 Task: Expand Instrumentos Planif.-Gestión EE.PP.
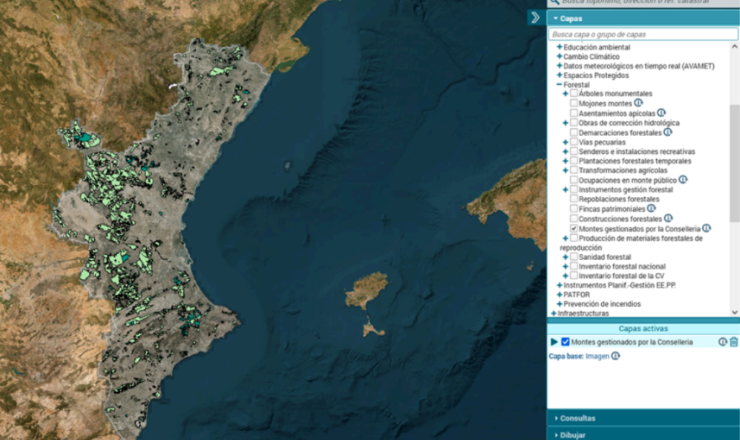[x=559, y=285]
